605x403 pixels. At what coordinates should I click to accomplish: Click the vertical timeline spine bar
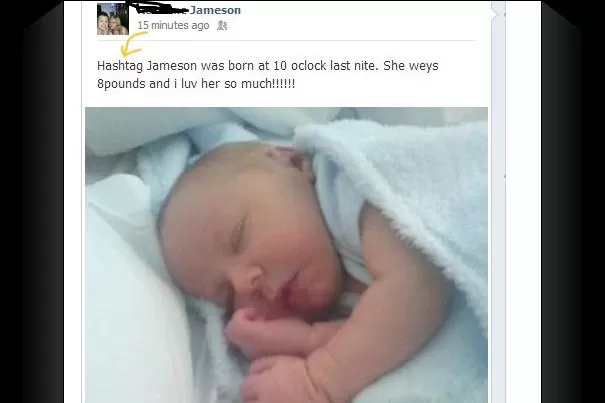point(498,202)
